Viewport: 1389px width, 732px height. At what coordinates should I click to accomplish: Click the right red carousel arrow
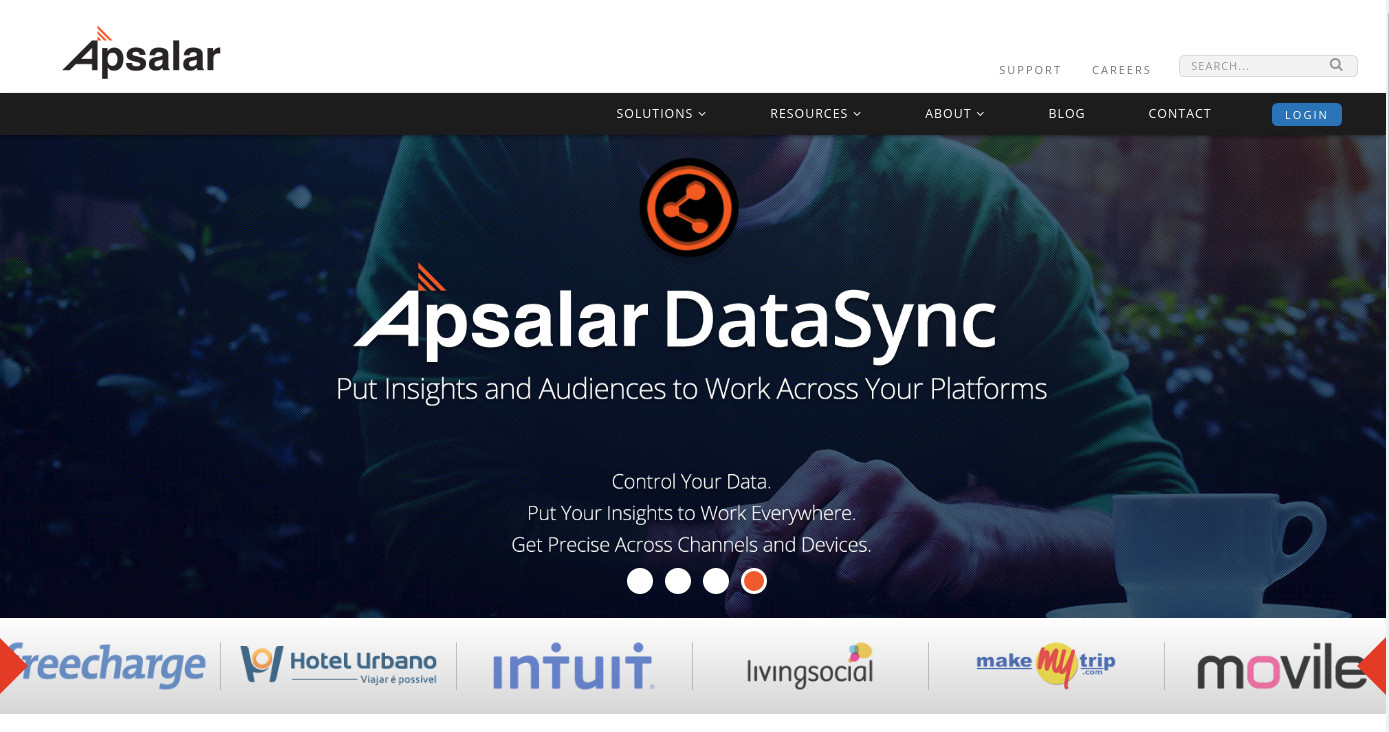(1376, 665)
